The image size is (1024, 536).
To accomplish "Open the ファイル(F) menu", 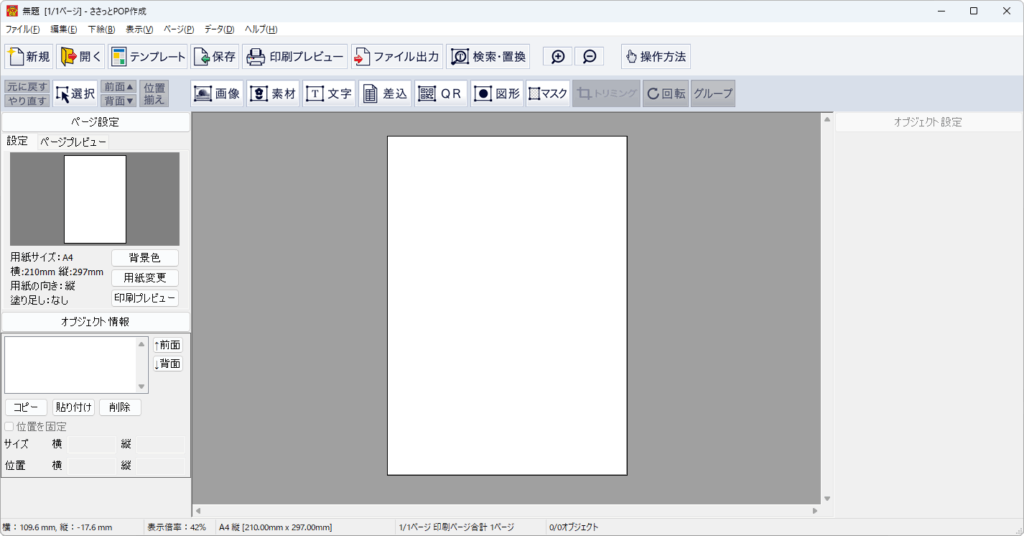I will tap(22, 29).
